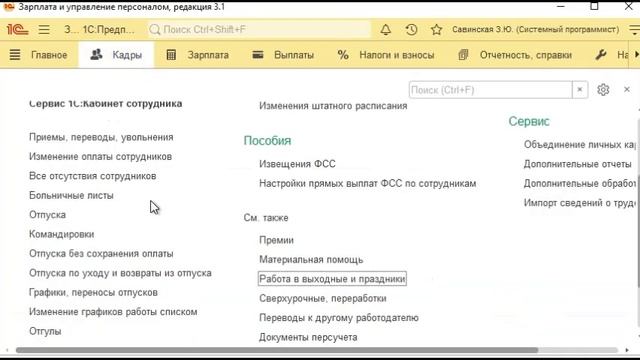Click the horizontal scrollbar right arrow
Screen dimensions: 640x360
tap(627, 350)
